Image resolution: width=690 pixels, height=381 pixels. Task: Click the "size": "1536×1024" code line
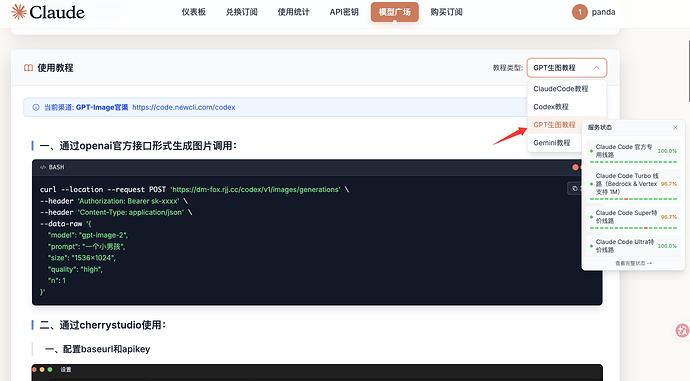point(82,258)
